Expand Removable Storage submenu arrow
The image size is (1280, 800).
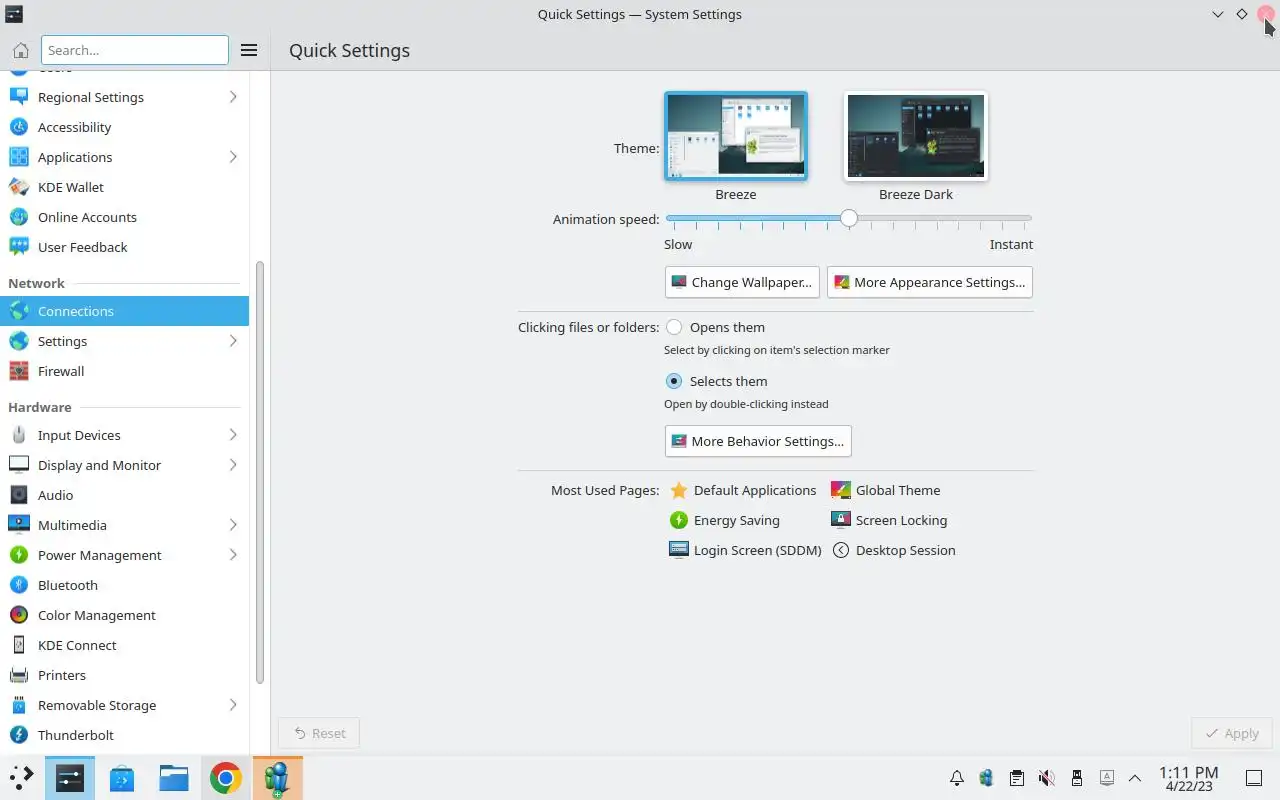[233, 705]
